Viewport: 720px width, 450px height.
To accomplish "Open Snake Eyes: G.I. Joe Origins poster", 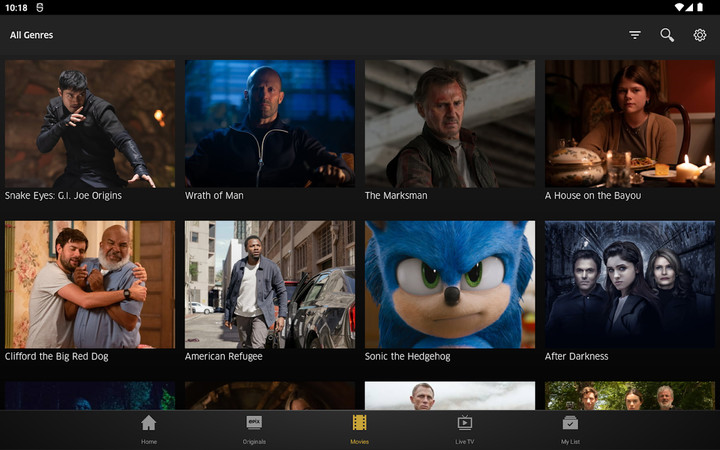I will 90,124.
